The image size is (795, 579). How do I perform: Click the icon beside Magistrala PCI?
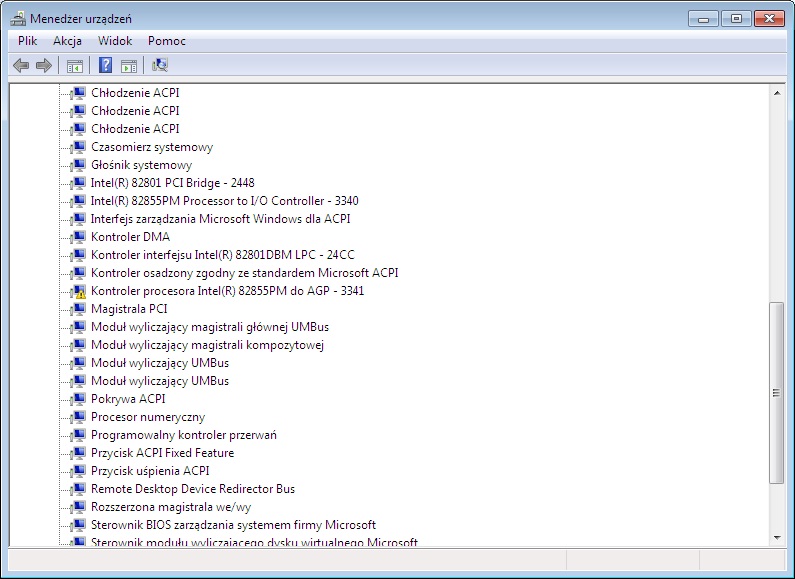coord(79,309)
